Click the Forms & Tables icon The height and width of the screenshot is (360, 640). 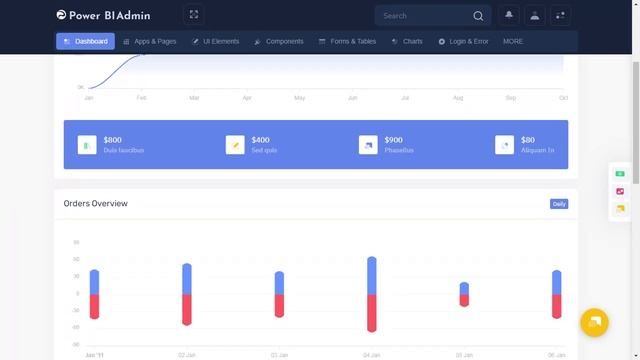[x=322, y=41]
